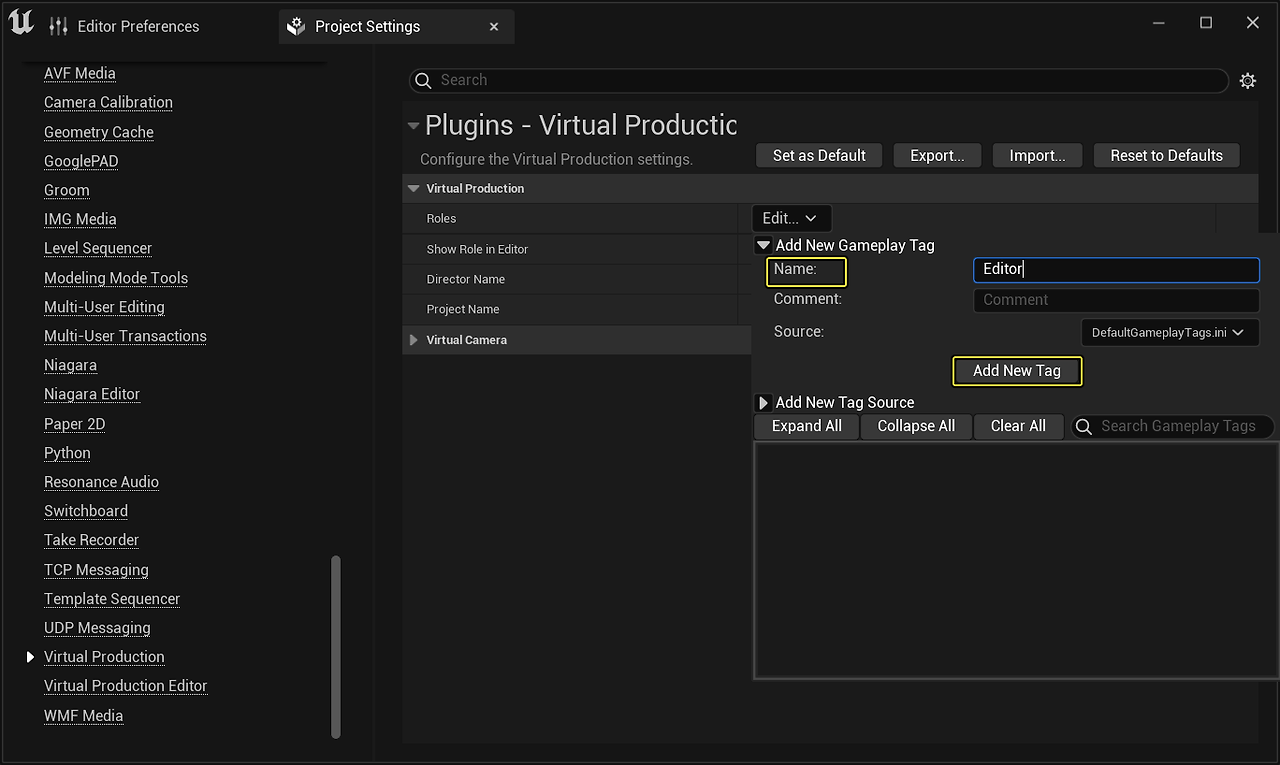The height and width of the screenshot is (765, 1280).
Task: Click the Show Role in Editor label
Action: point(477,249)
